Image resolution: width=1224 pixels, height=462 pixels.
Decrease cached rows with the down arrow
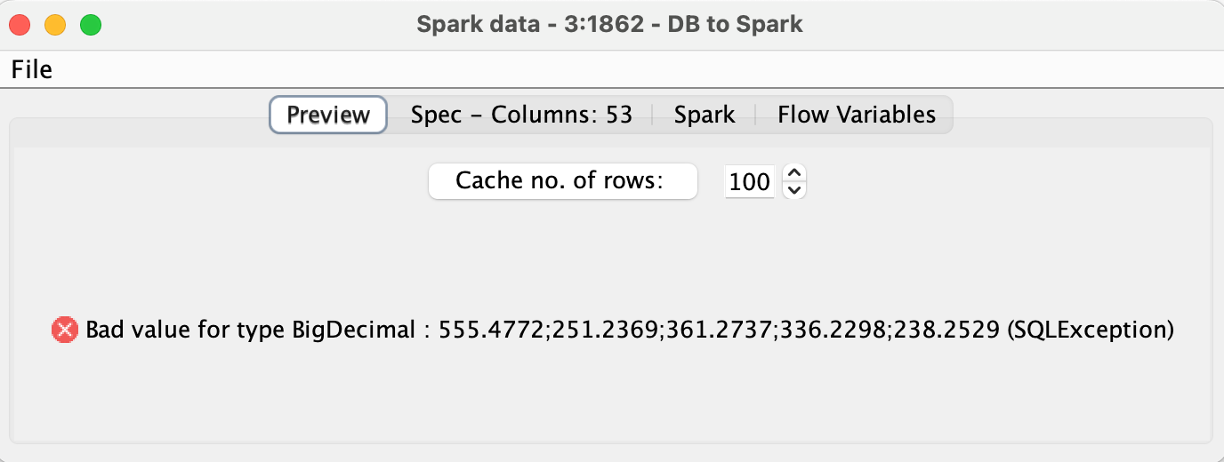point(795,189)
